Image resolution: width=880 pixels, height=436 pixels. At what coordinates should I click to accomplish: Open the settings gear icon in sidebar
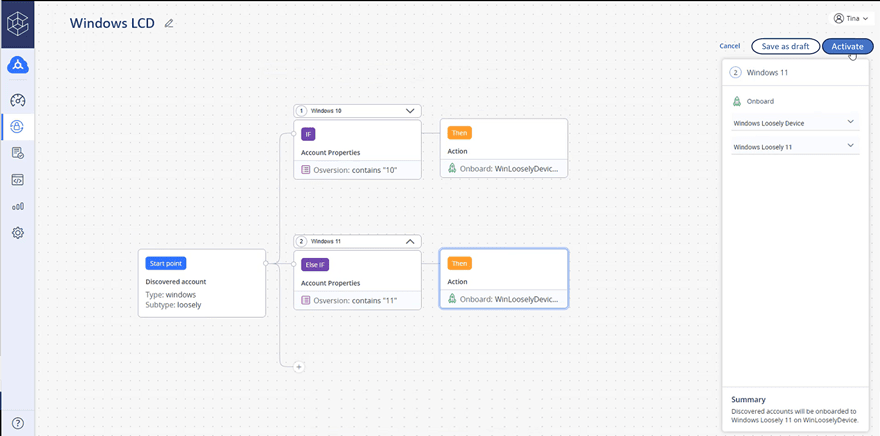point(17,232)
